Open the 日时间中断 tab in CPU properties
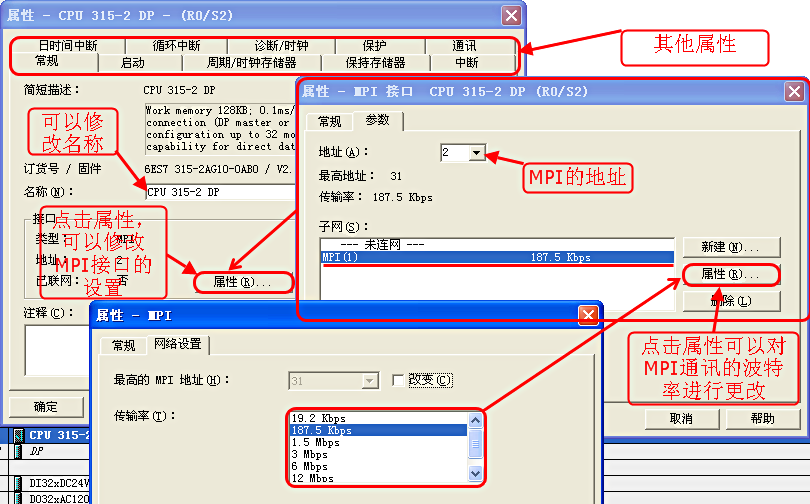This screenshot has height=504, width=810. coord(68,45)
